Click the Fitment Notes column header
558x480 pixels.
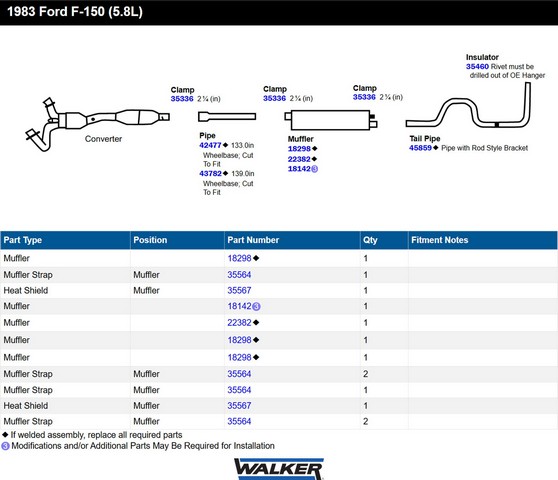pyautogui.click(x=483, y=240)
